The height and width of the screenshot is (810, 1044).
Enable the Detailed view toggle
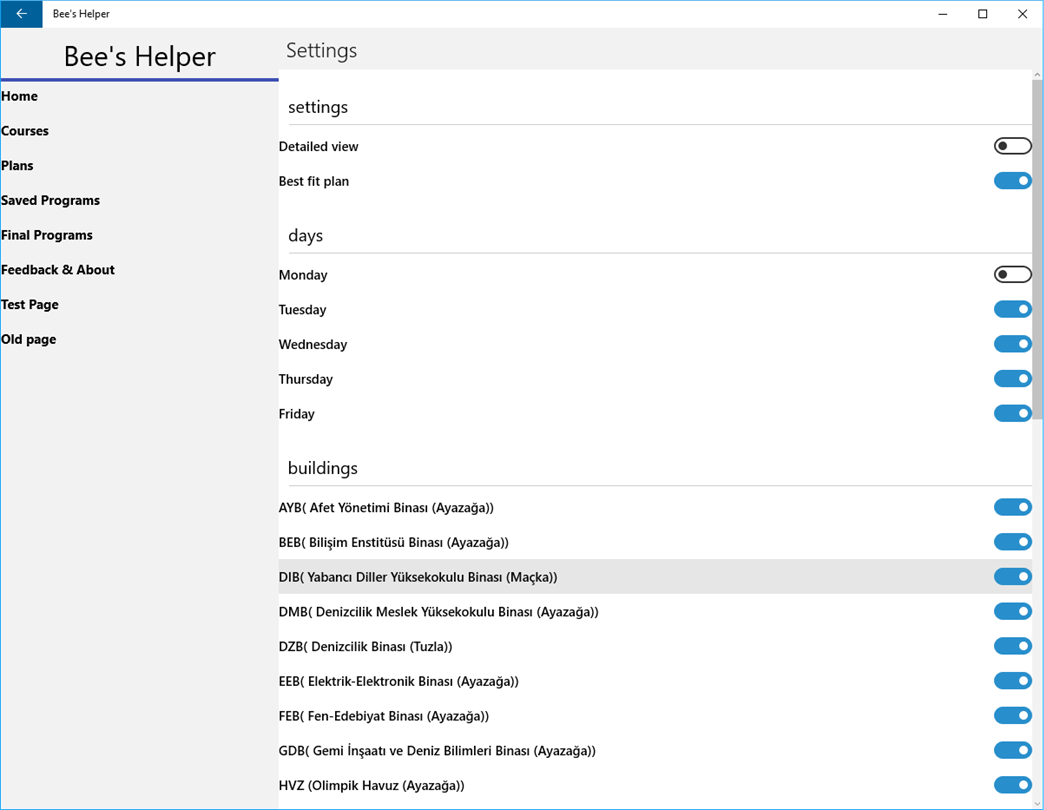click(1012, 147)
